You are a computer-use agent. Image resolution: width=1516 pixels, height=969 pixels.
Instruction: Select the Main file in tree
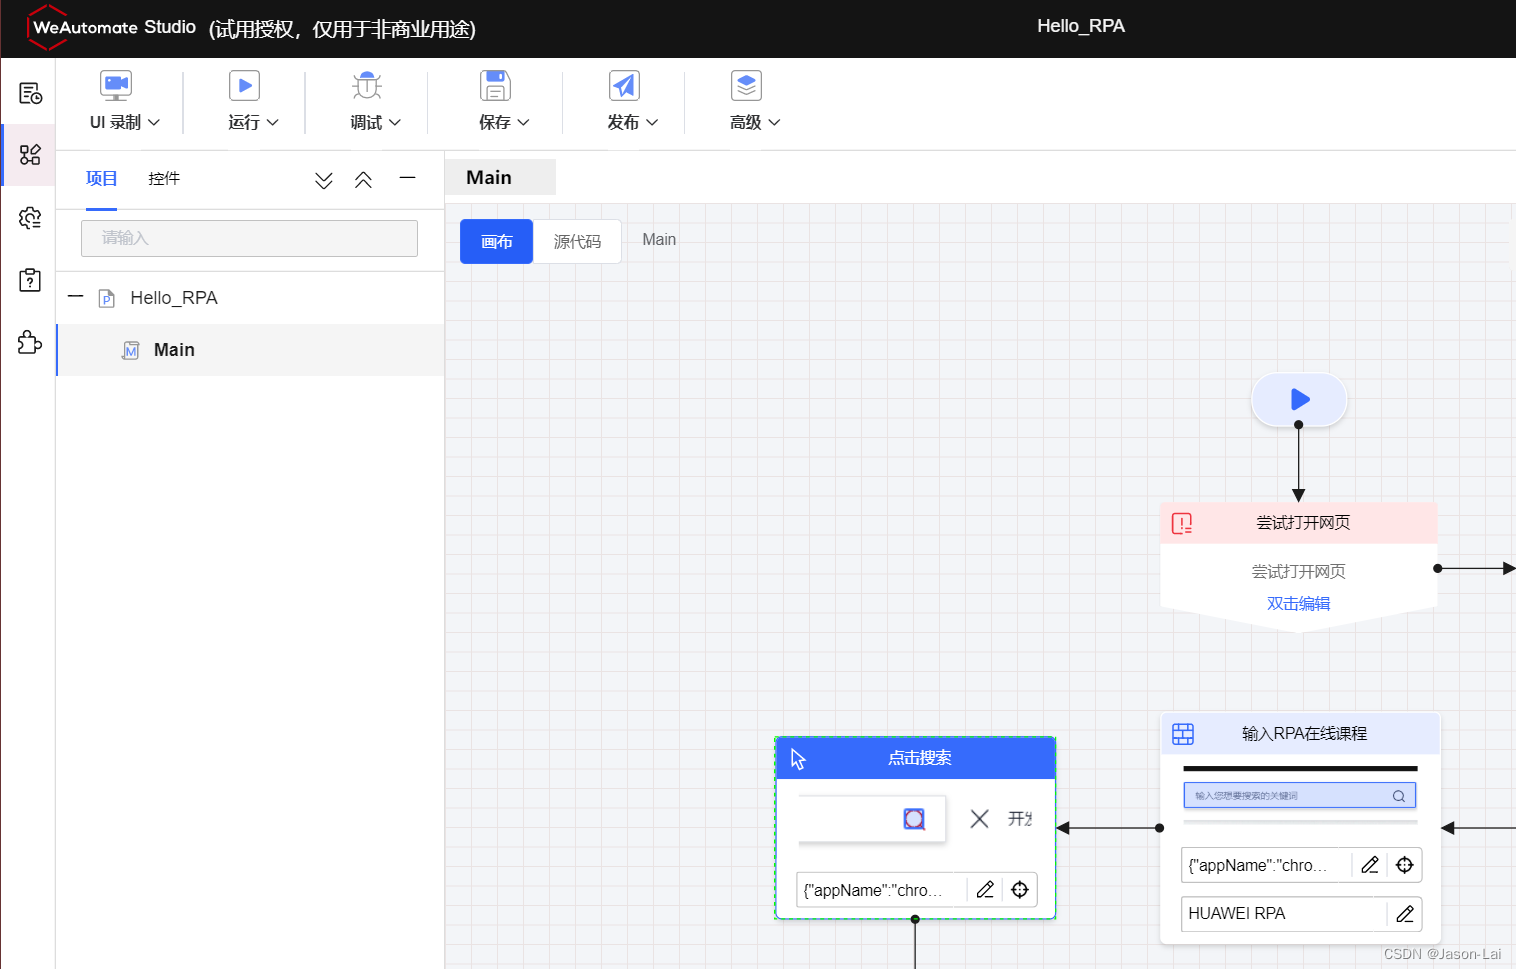point(250,350)
